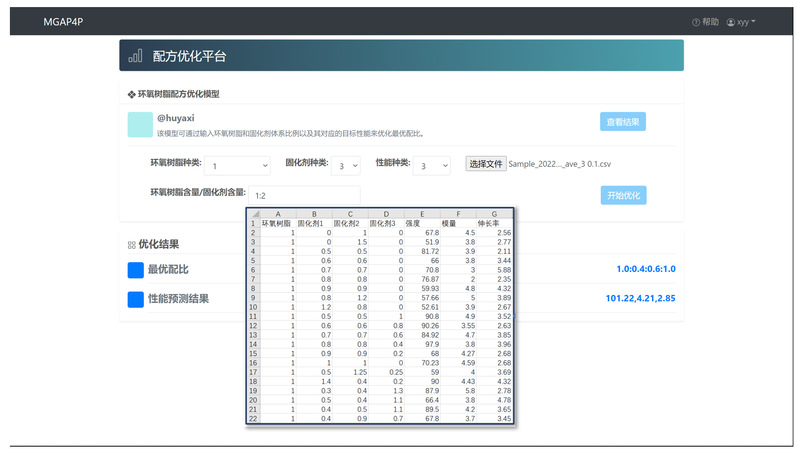Select the optimal ratio value 1.0:0.4:0.6:1.0

(646, 269)
